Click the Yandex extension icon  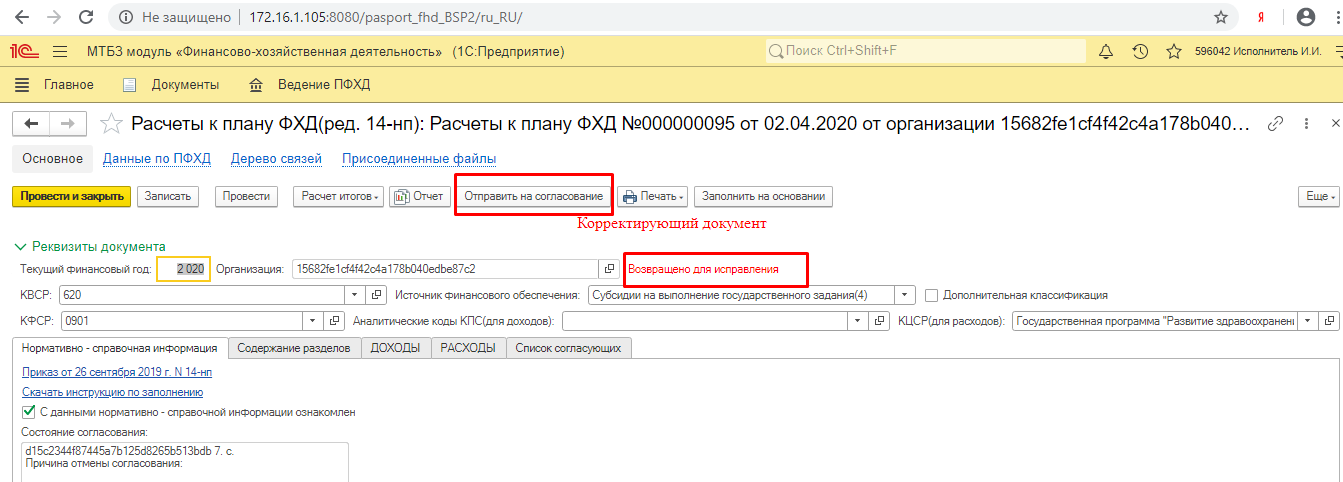coord(1260,17)
